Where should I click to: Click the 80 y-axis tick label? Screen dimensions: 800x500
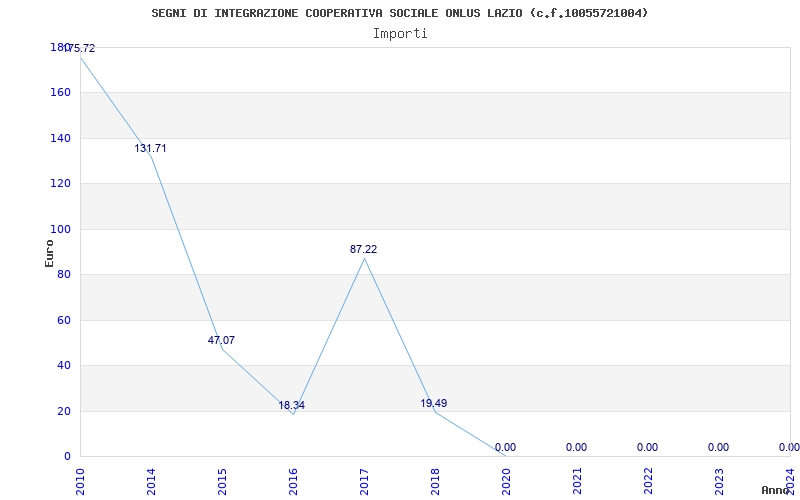pos(64,274)
